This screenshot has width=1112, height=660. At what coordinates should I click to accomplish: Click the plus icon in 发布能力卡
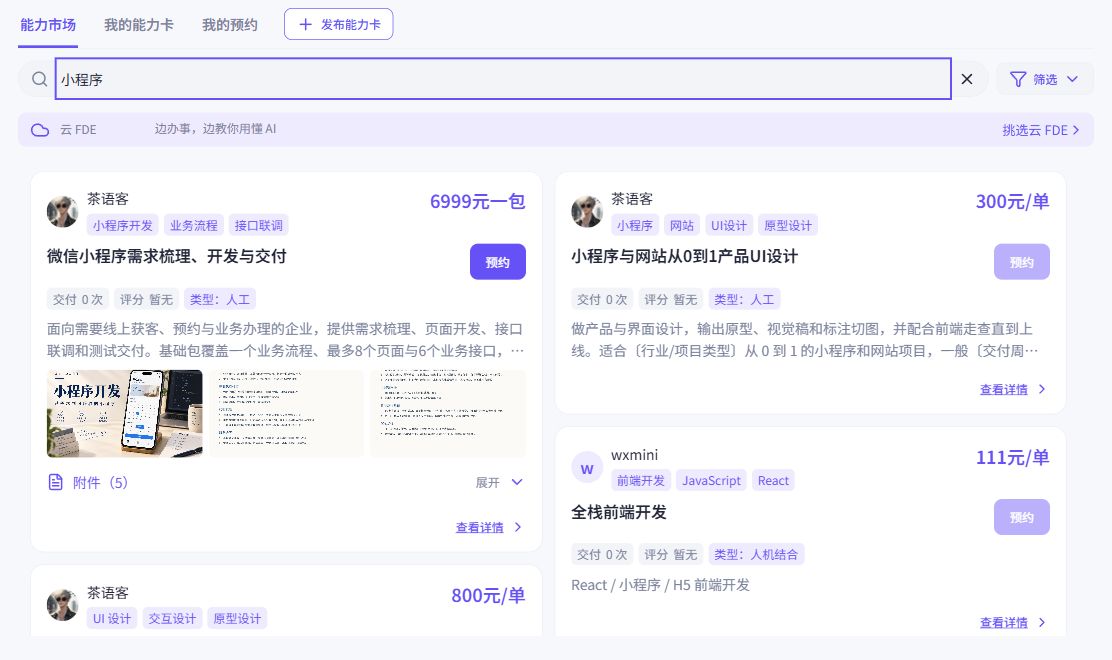[x=305, y=25]
